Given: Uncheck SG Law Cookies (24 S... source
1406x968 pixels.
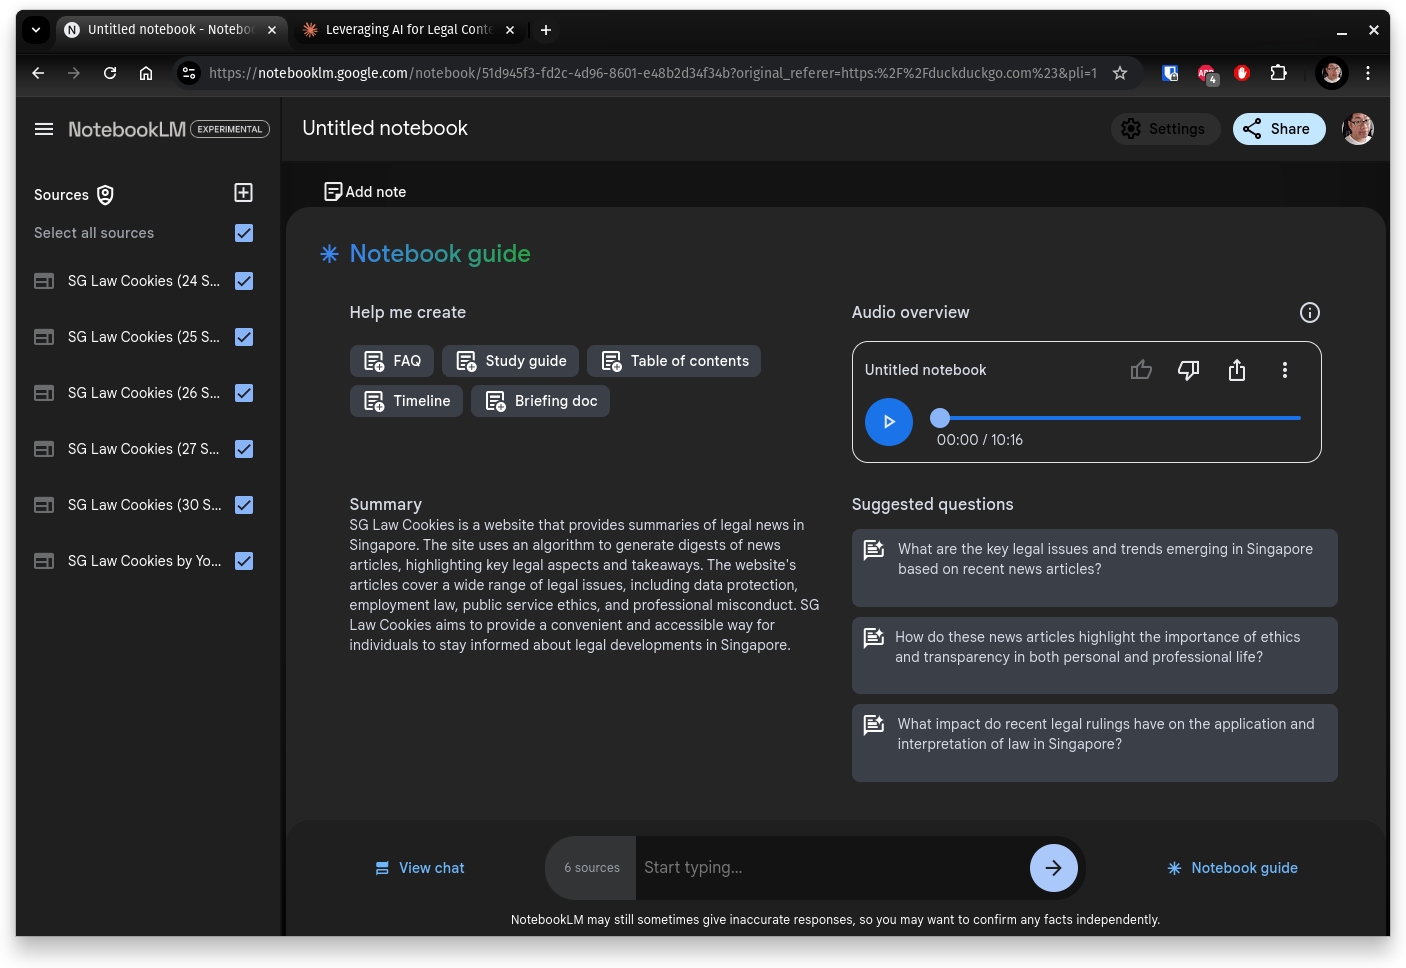Looking at the screenshot, I should pyautogui.click(x=244, y=281).
